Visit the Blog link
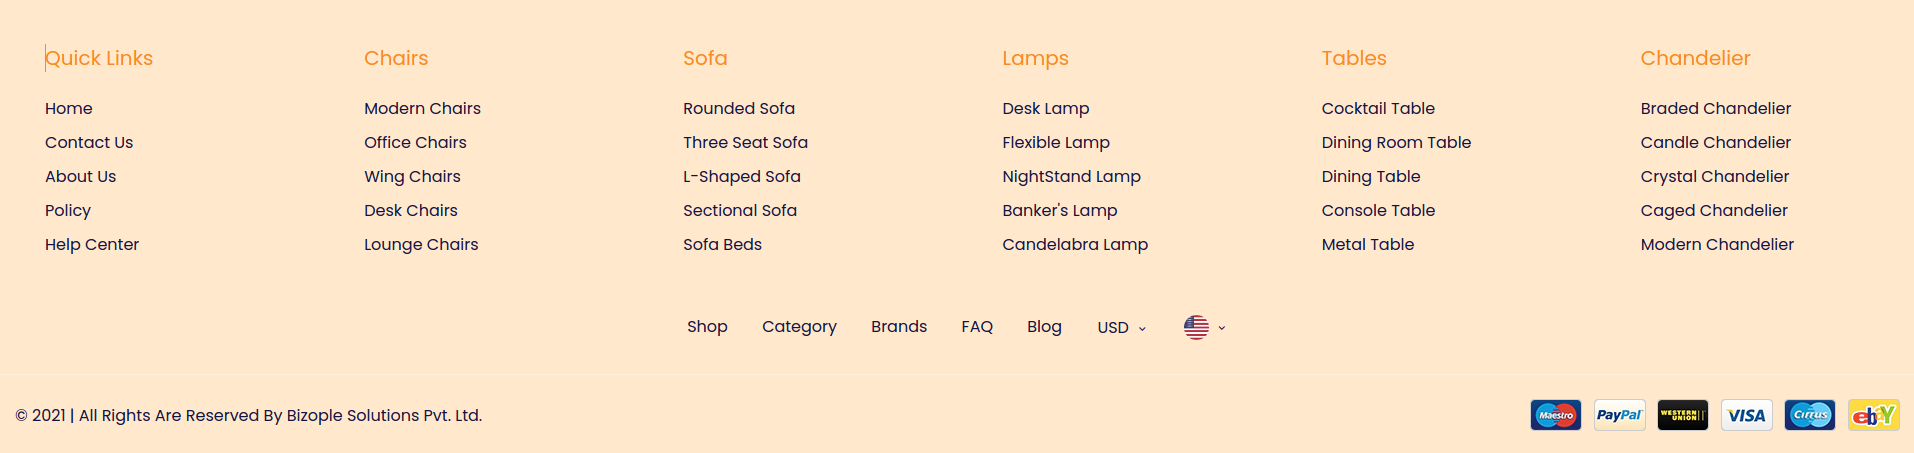The height and width of the screenshot is (453, 1914). tap(1044, 327)
